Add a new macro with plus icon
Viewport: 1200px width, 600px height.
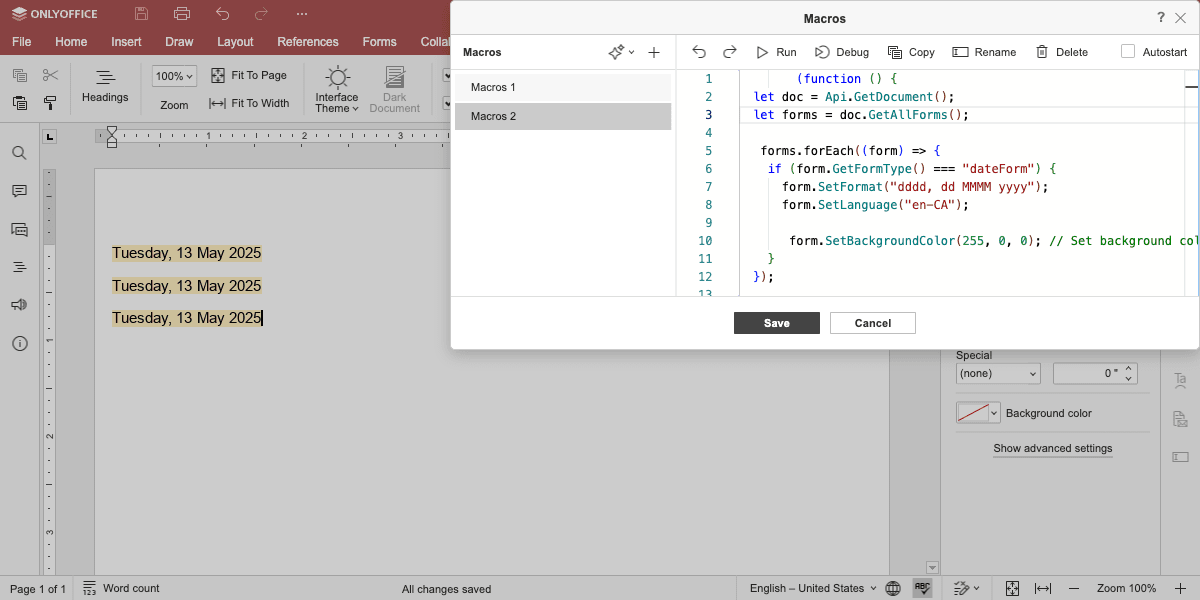(654, 52)
